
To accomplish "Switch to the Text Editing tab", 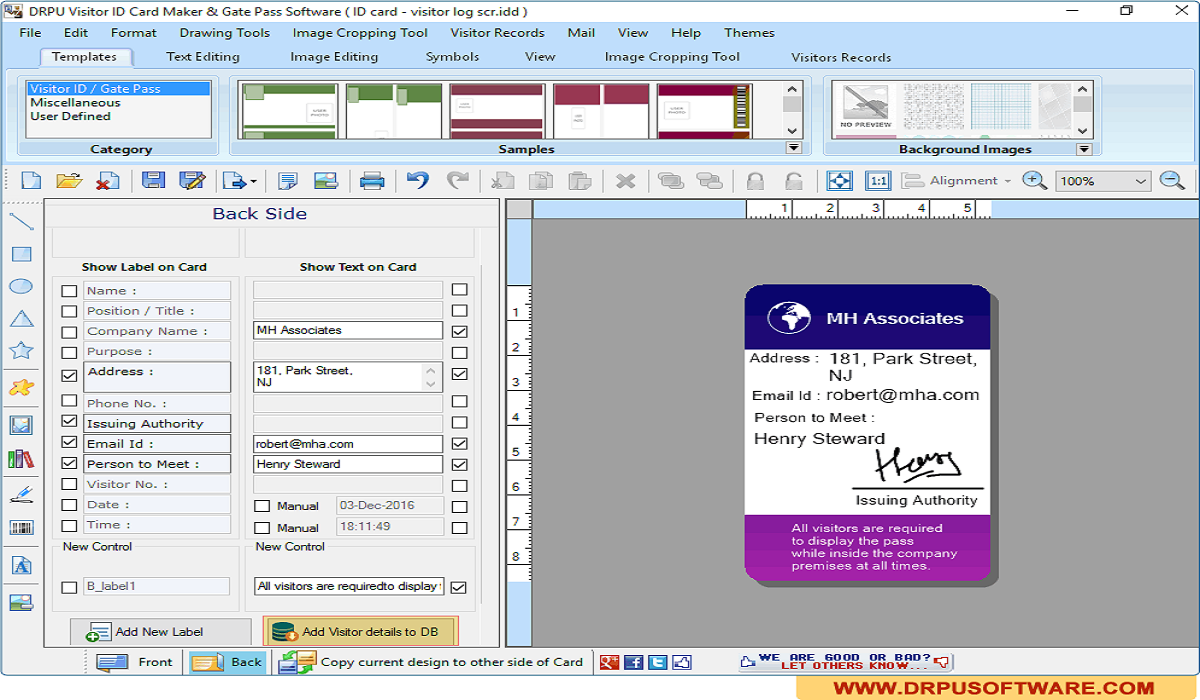I will tap(203, 57).
